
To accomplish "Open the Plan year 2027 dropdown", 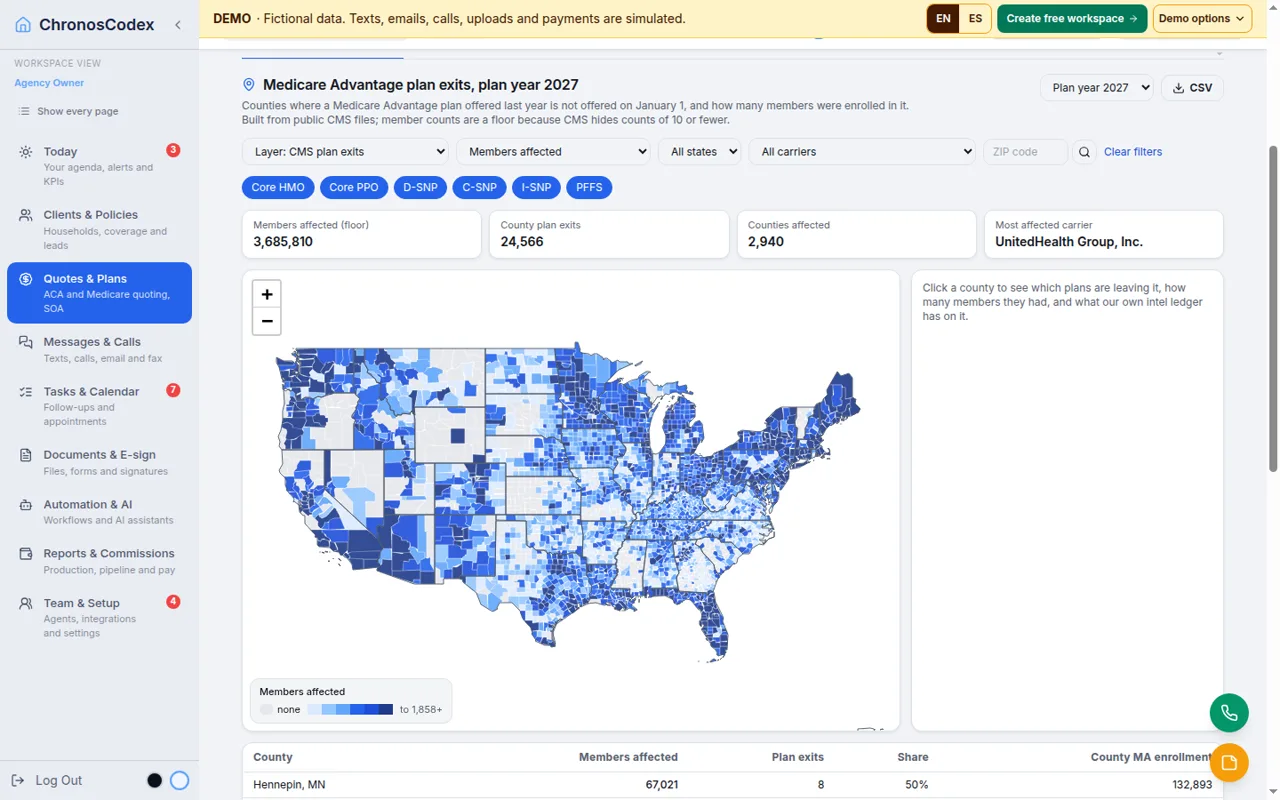I will point(1097,88).
